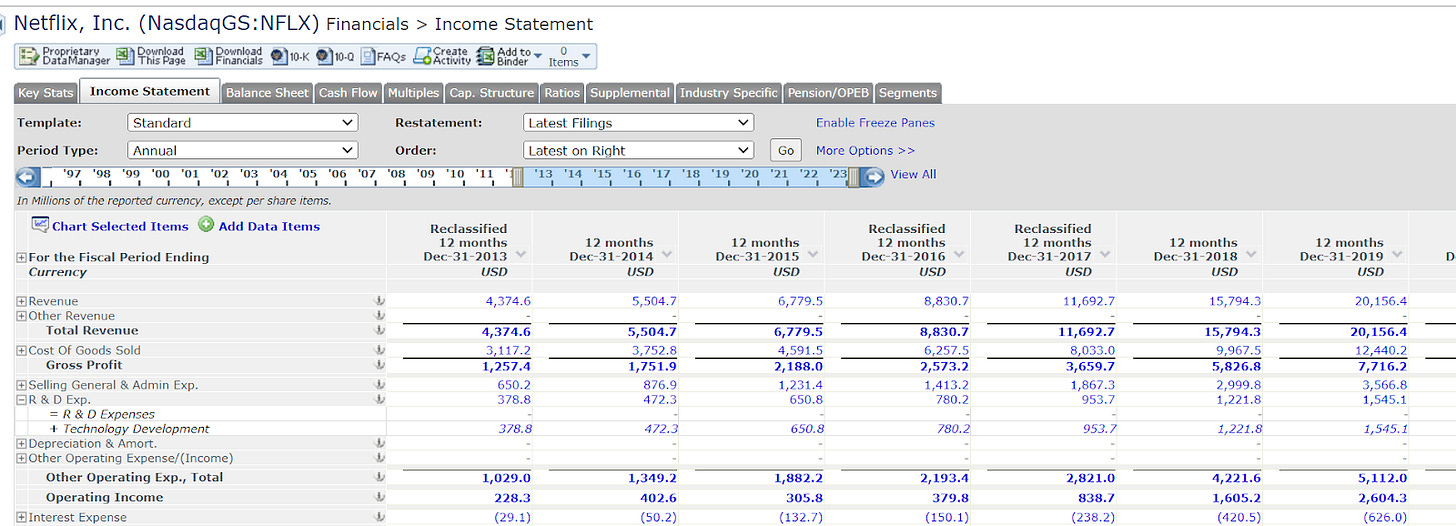Open Dec-31-2016 column dropdown arrow
Image resolution: width=1456 pixels, height=526 pixels.
pos(959,254)
